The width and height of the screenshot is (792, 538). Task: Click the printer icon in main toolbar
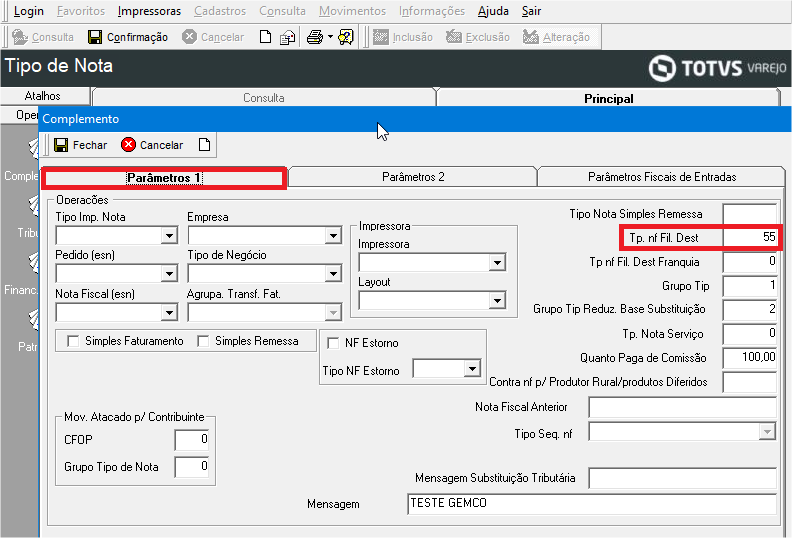click(315, 37)
